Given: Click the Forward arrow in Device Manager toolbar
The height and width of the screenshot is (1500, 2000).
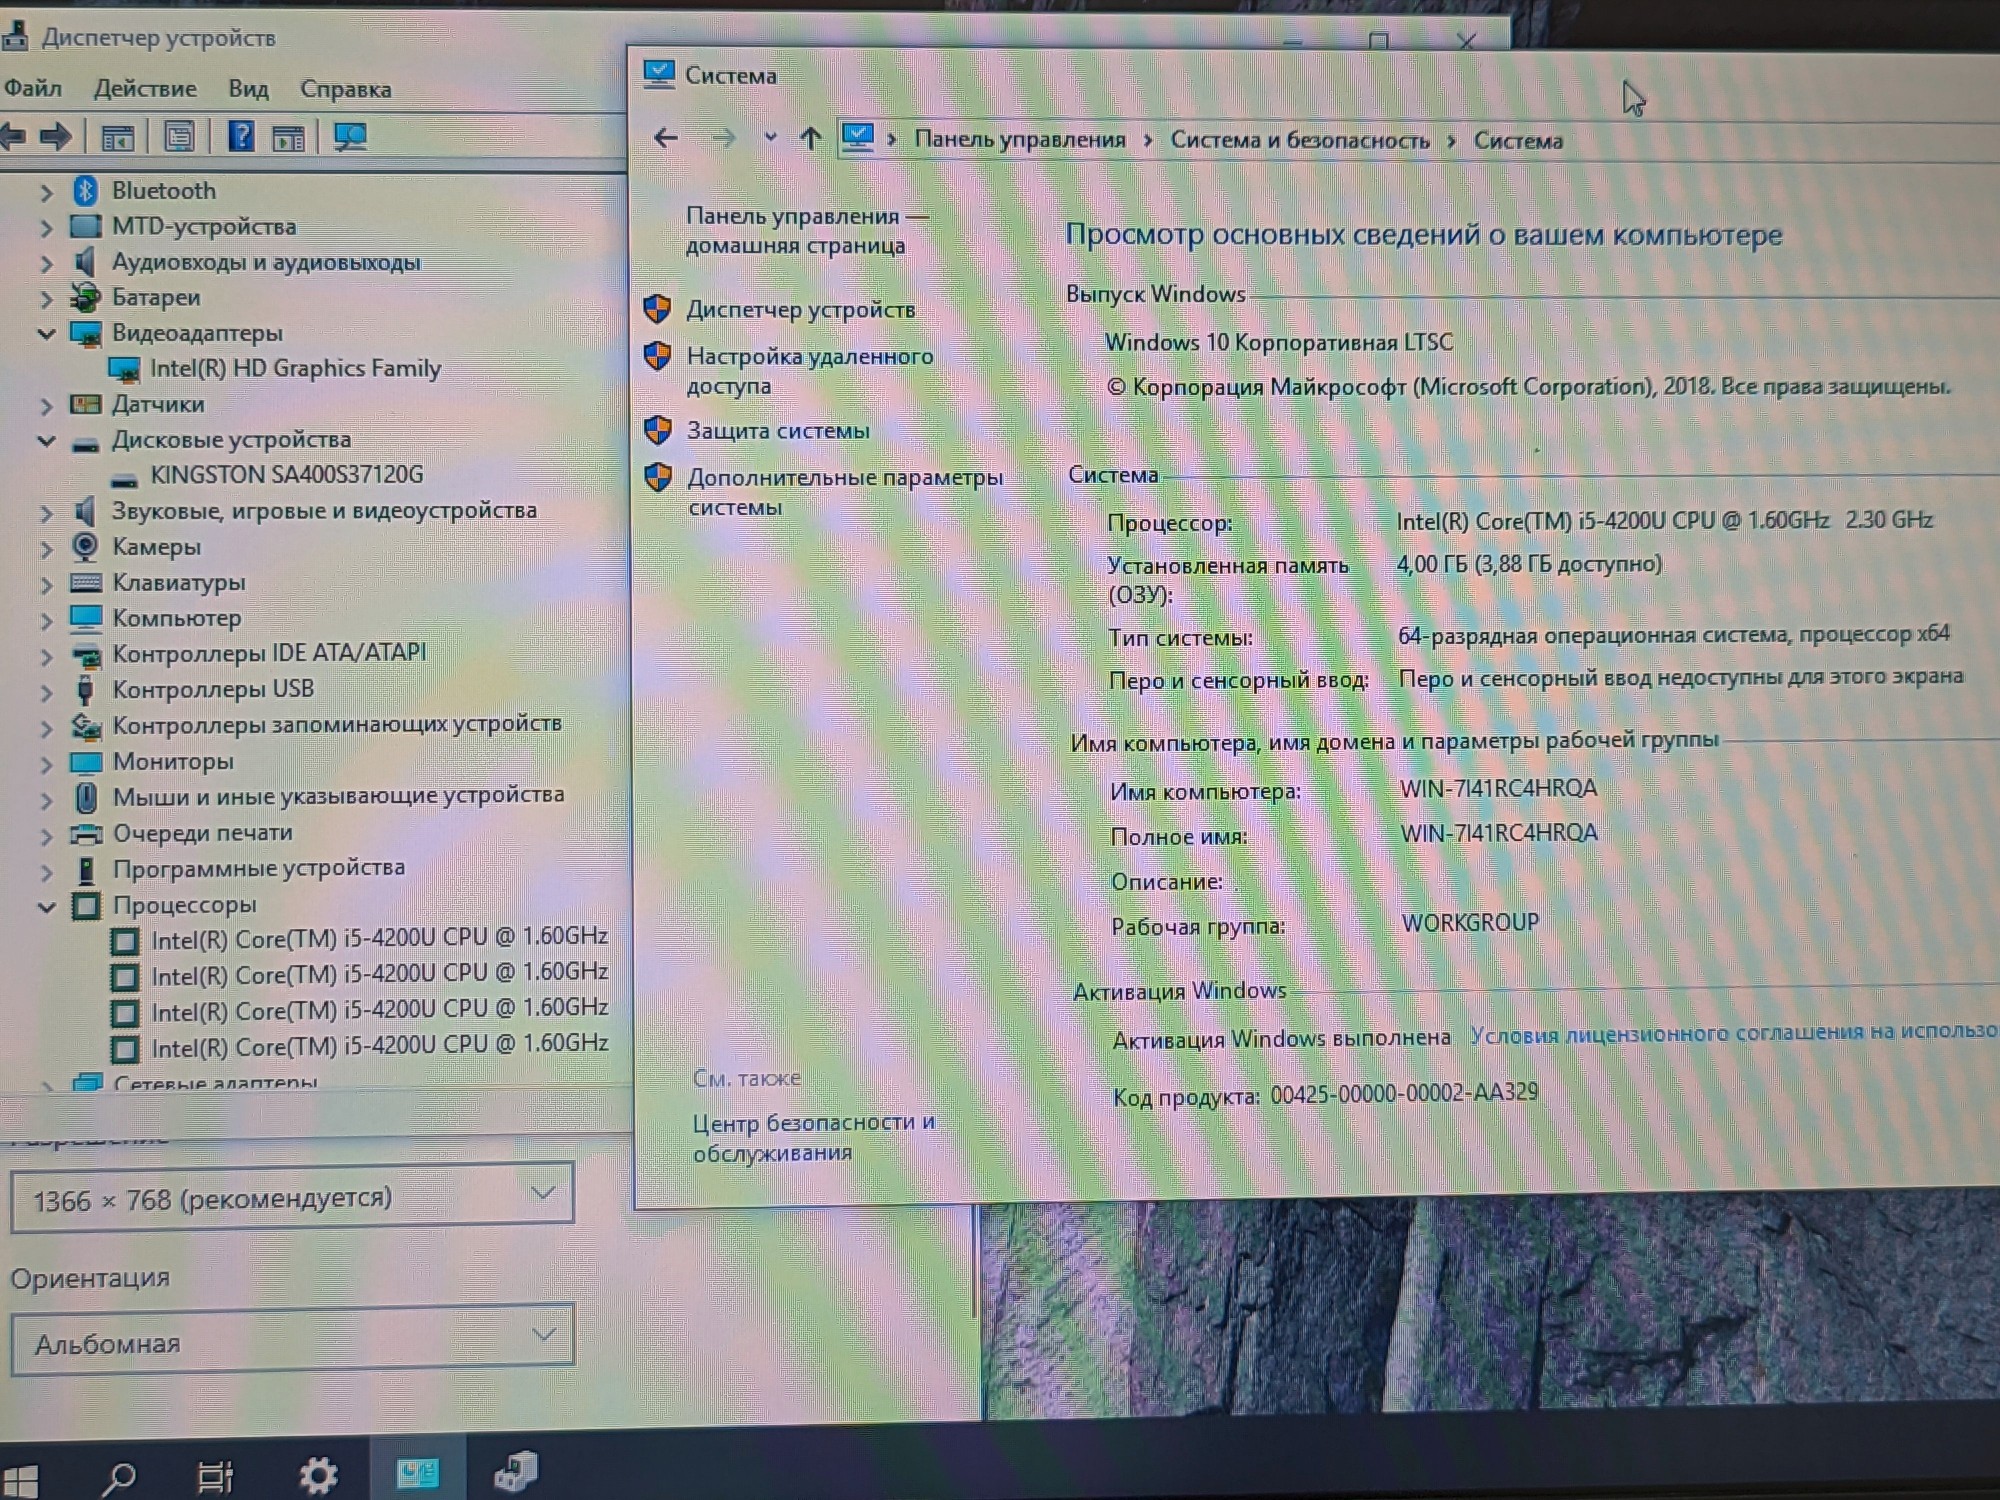Looking at the screenshot, I should tap(56, 136).
